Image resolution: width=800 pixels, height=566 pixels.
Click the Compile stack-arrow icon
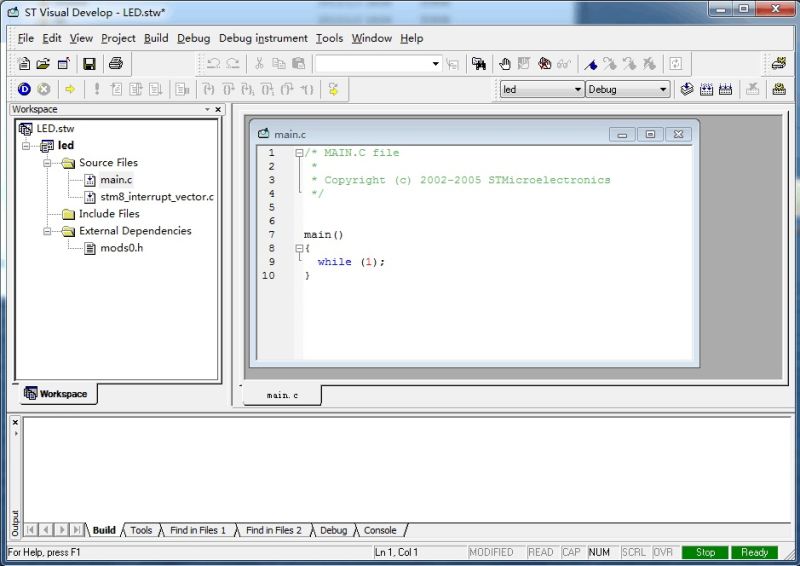coord(687,89)
